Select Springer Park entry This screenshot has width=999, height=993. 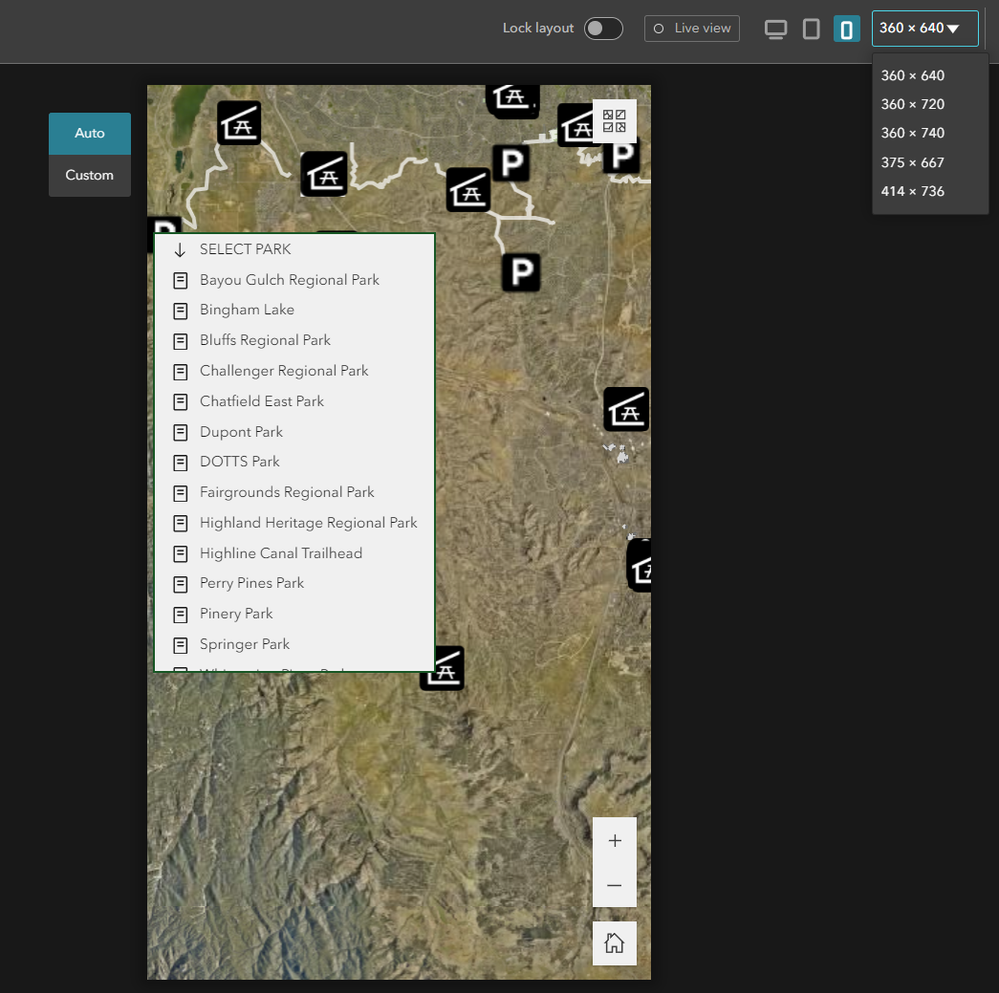click(294, 644)
